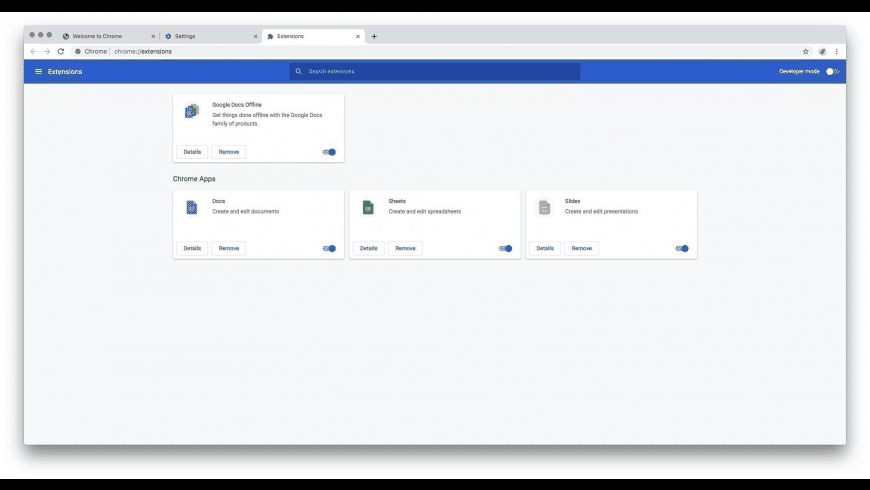The height and width of the screenshot is (490, 870).
Task: Click the Google Docs Offline title text
Action: tap(237, 105)
